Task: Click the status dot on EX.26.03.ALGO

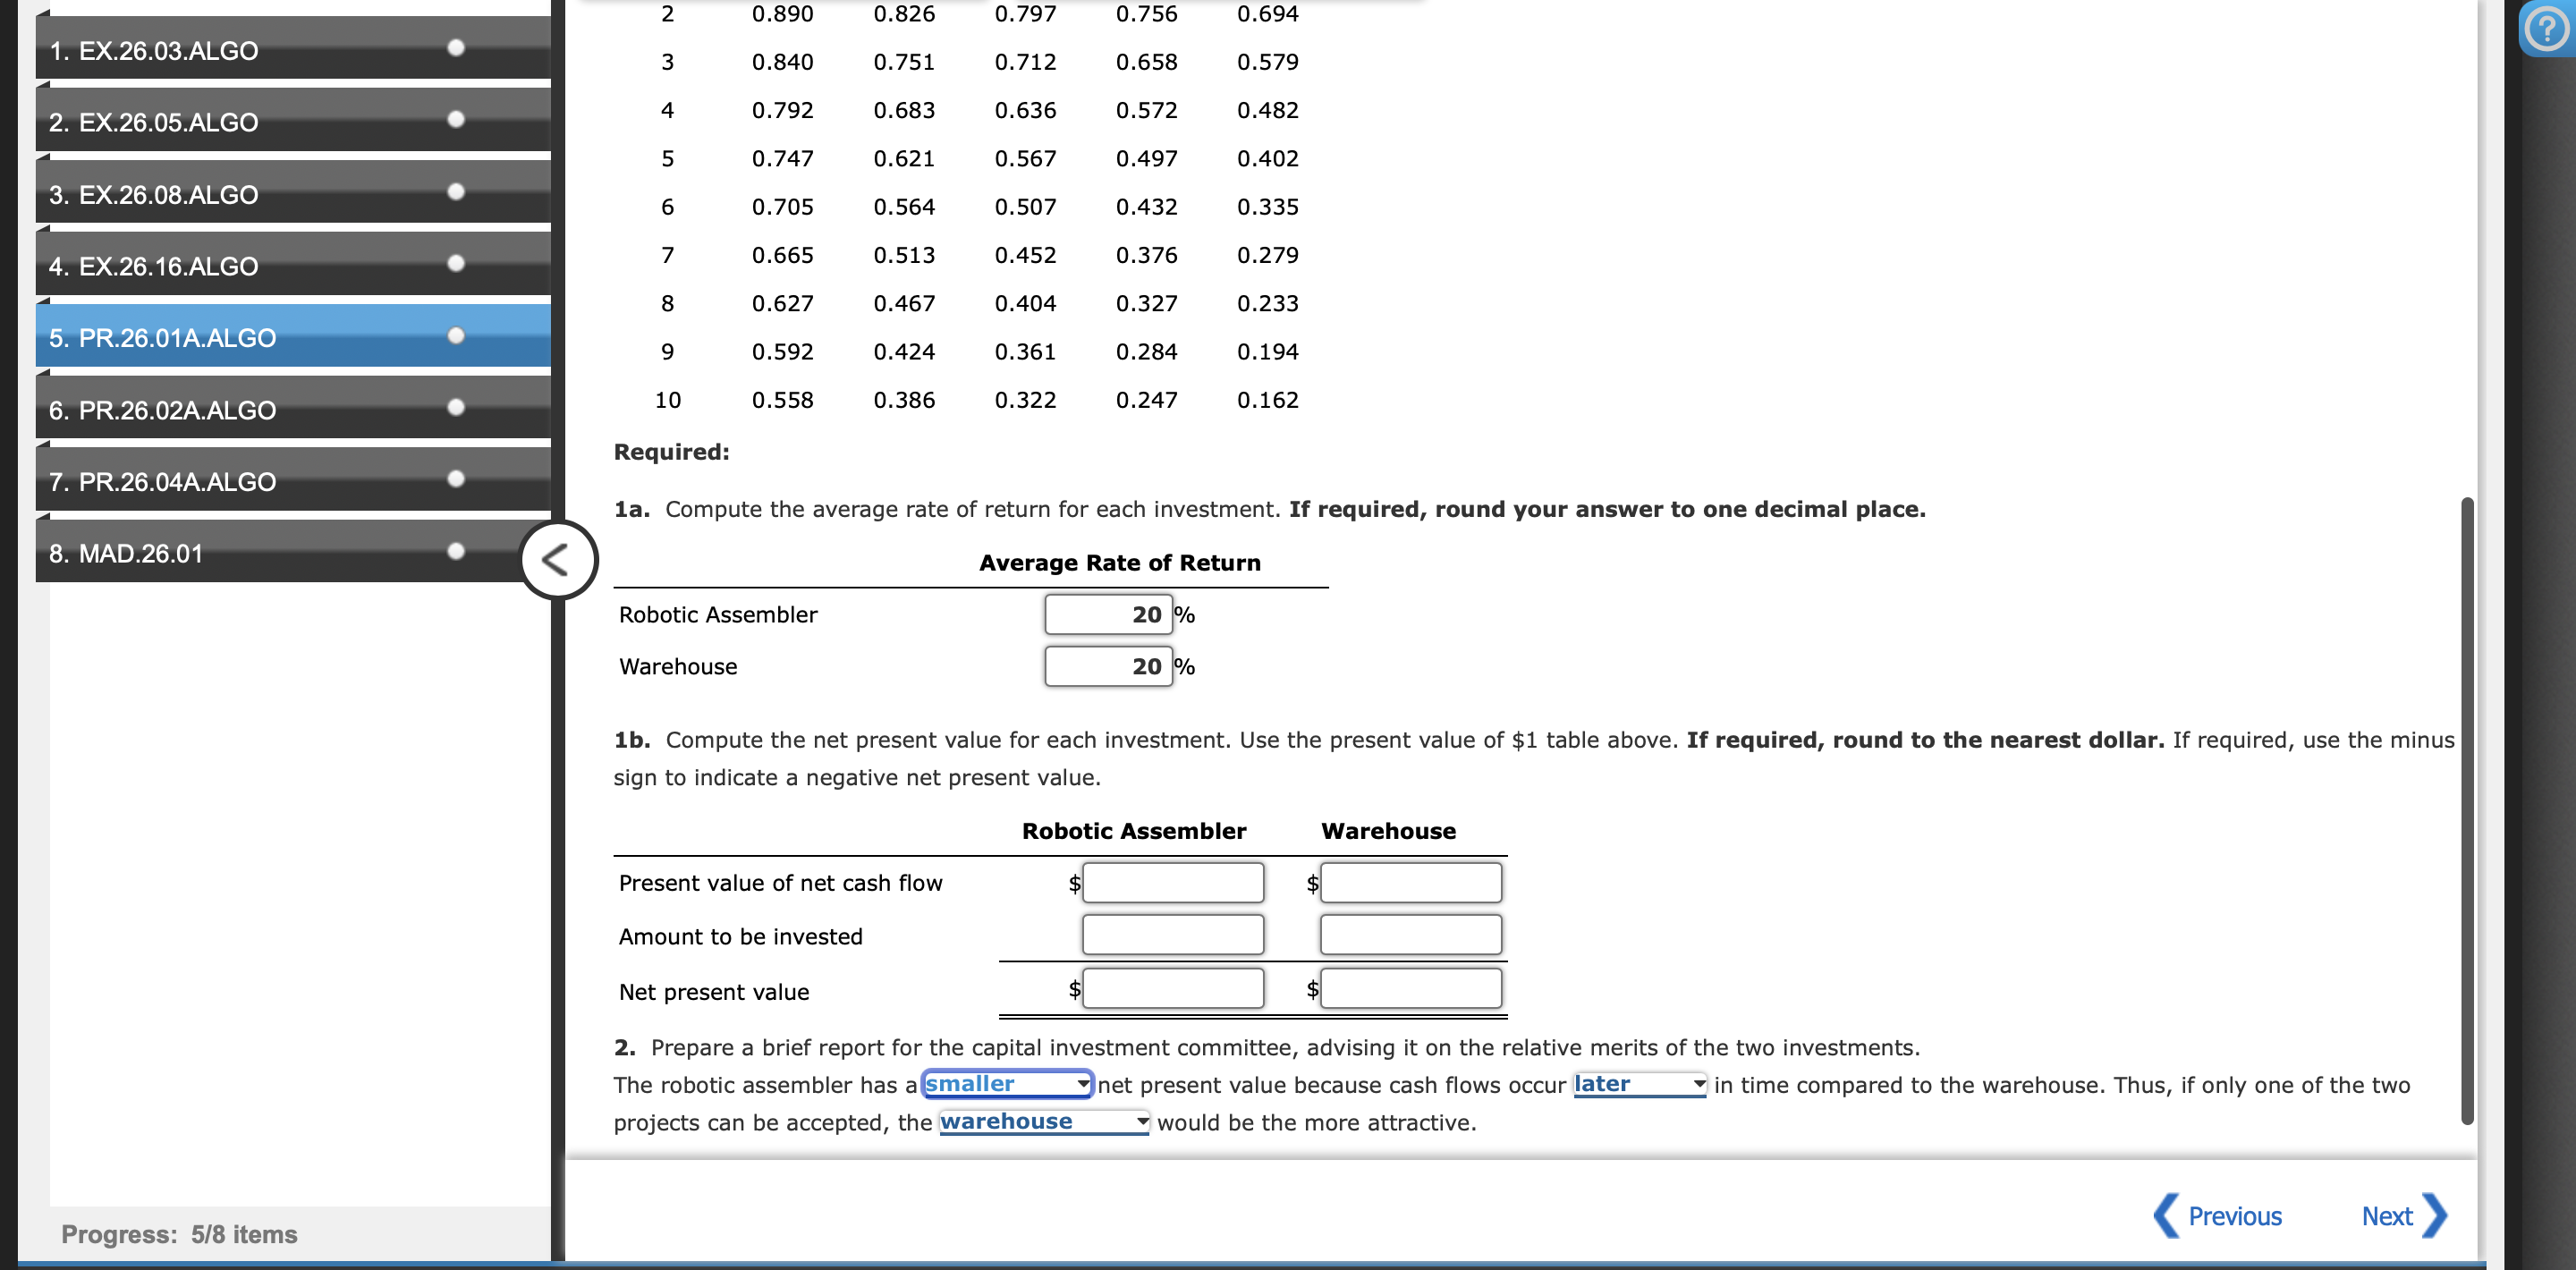Action: pyautogui.click(x=457, y=47)
